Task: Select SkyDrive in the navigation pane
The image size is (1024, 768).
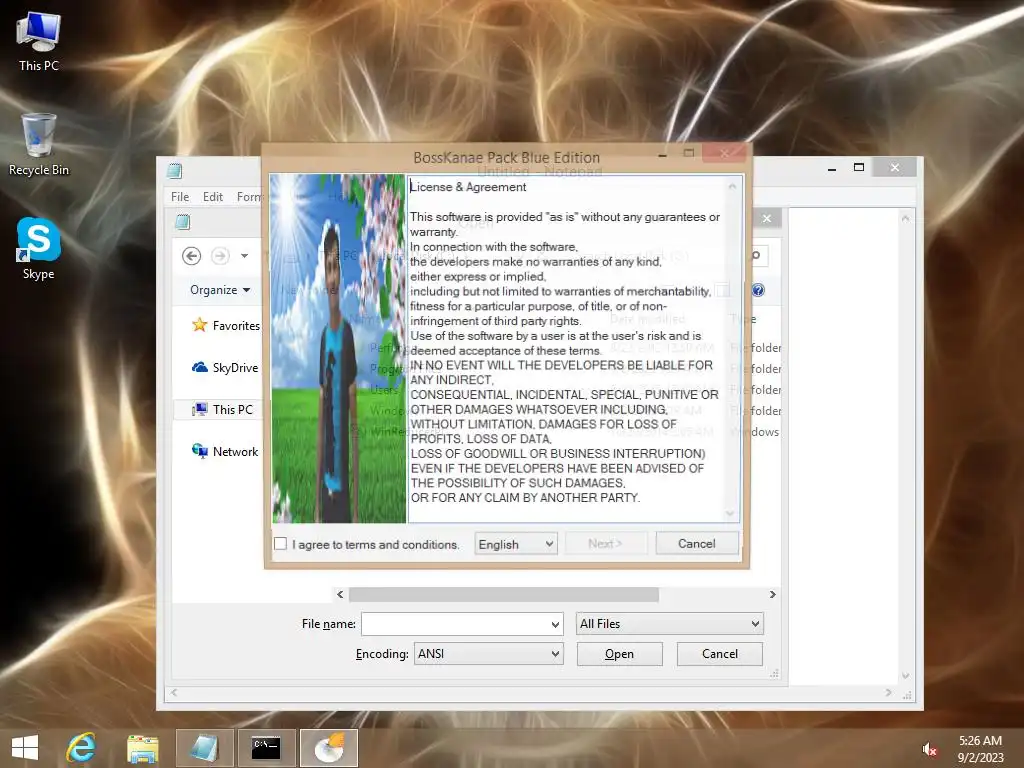Action: [225, 368]
